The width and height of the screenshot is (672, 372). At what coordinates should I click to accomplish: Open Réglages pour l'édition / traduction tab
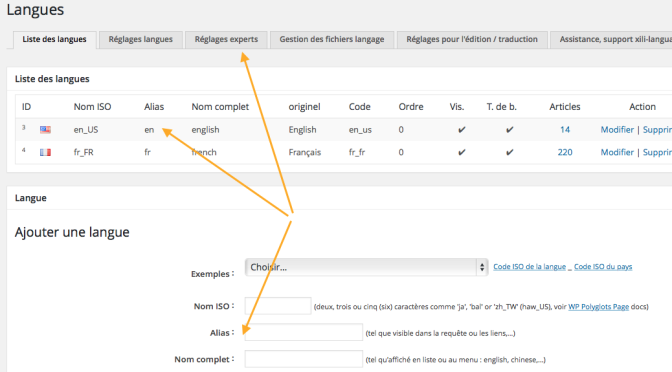click(472, 39)
